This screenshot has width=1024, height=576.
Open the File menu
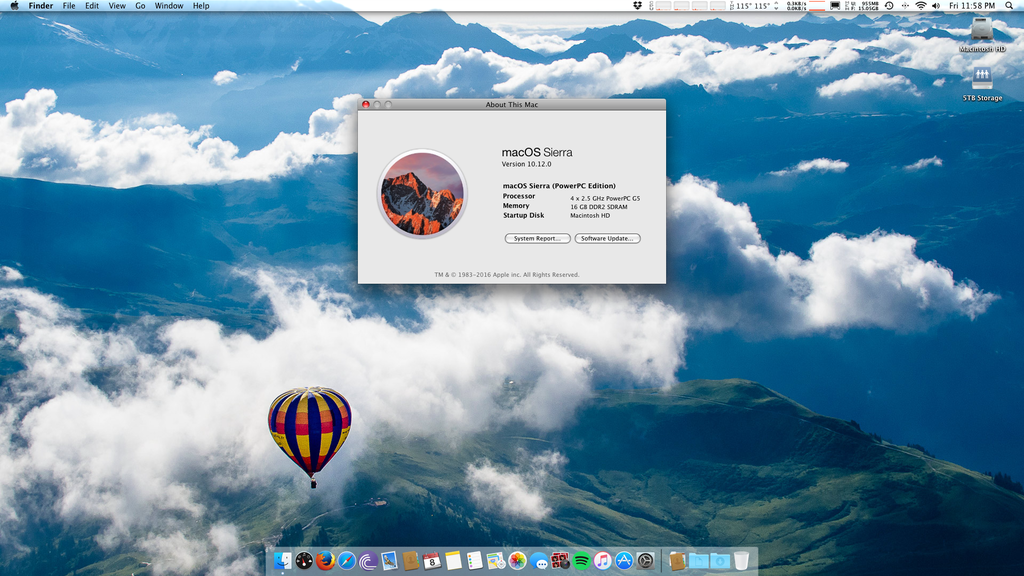[x=69, y=5]
